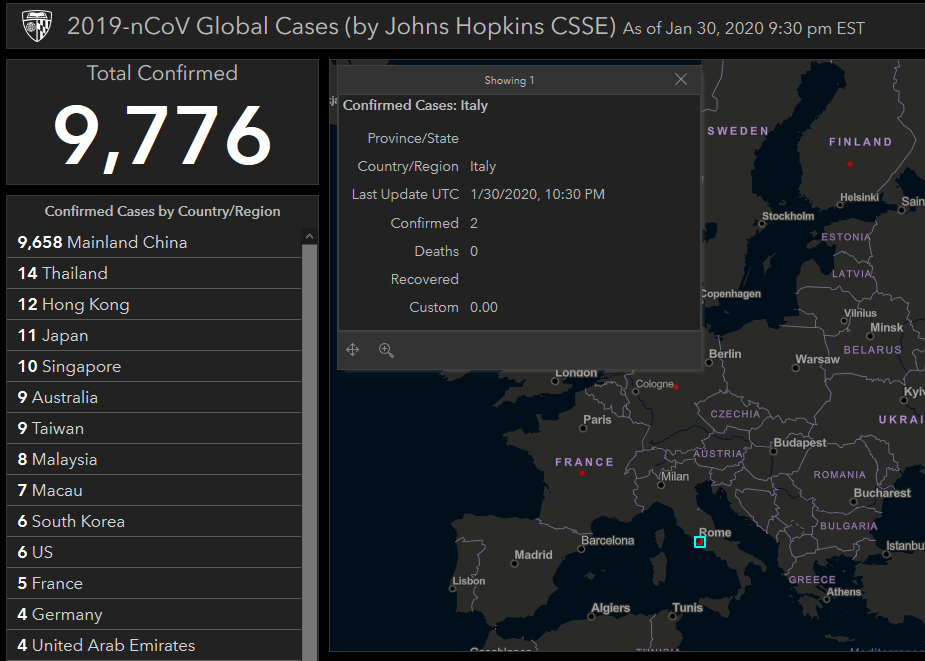The width and height of the screenshot is (925, 661).
Task: Select the Thailand row in list
Action: click(154, 273)
